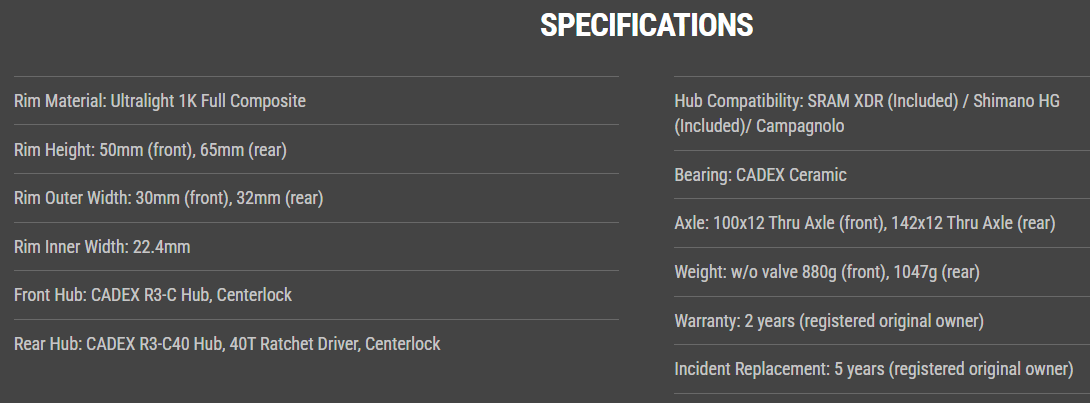Screen dimensions: 1090x403
Task: Click the 142x12 Thru Axle (rear) text
Action: tap(973, 223)
